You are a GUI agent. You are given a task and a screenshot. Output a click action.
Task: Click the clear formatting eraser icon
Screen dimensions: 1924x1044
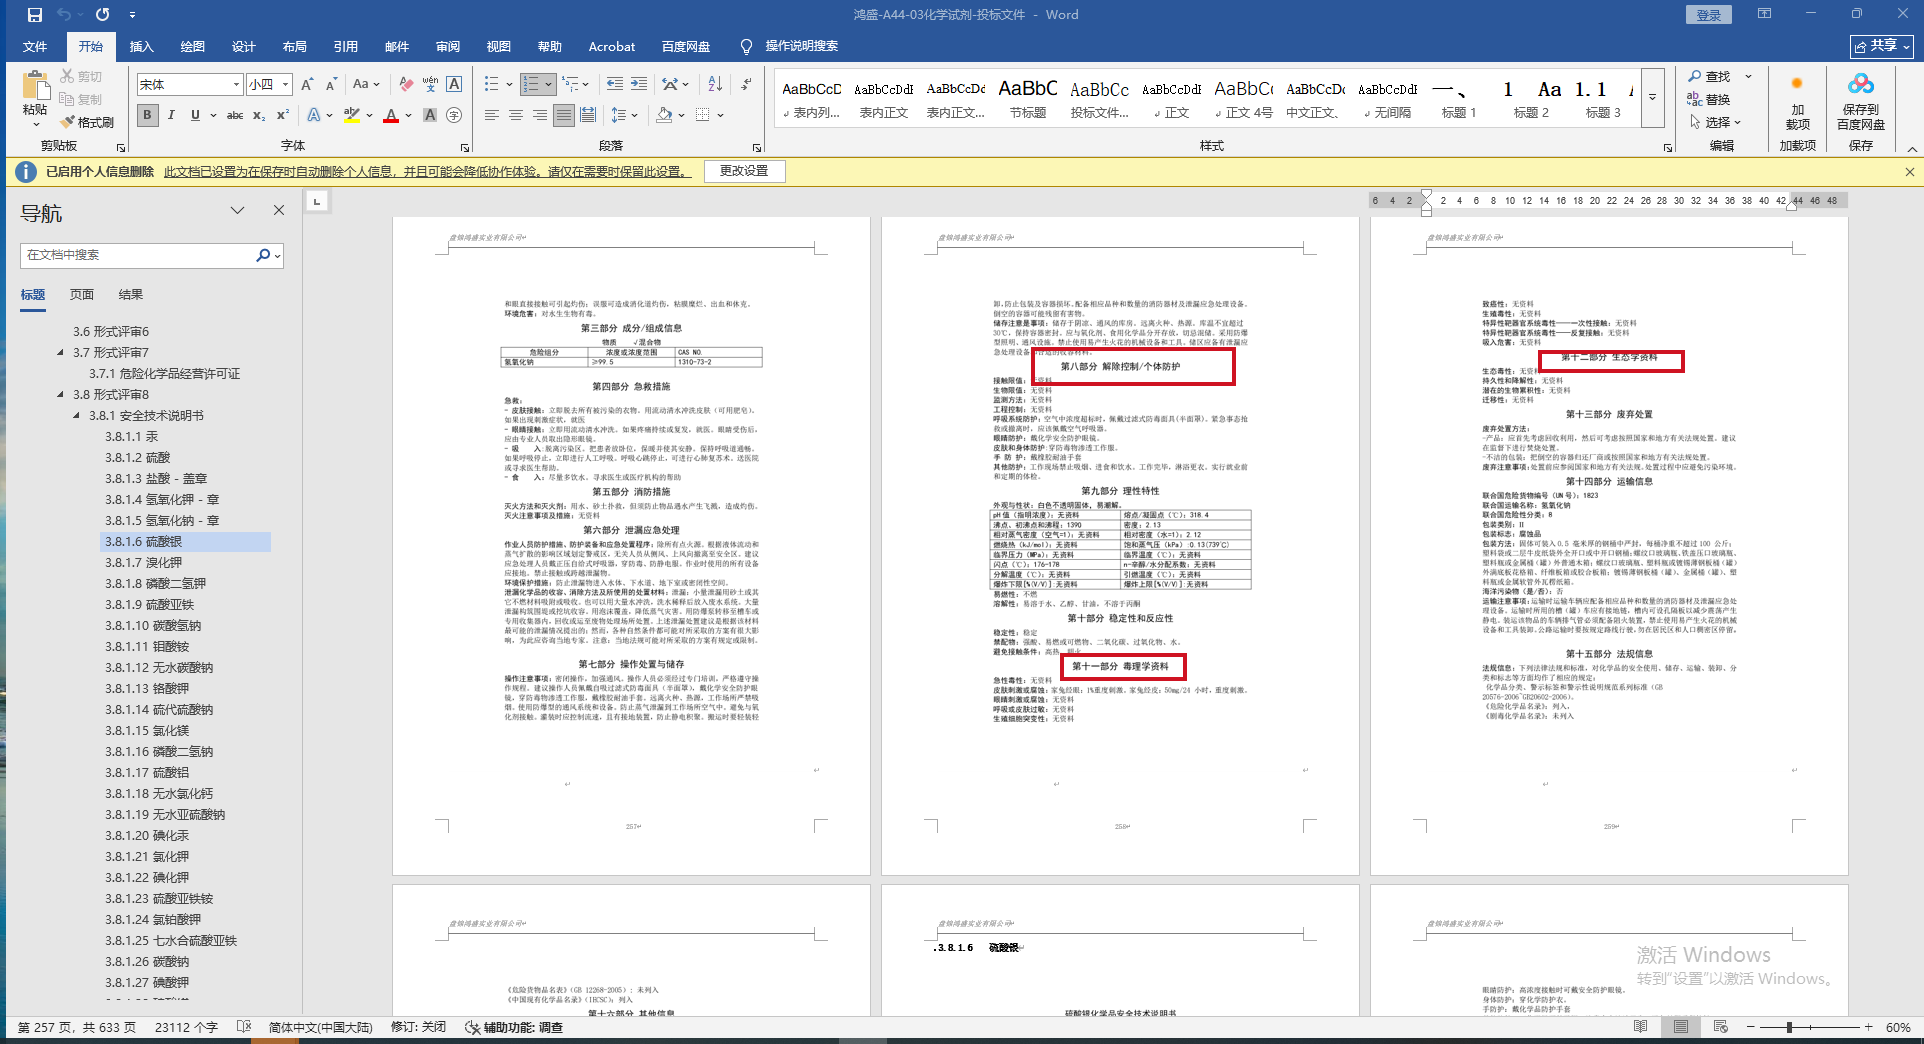(406, 84)
